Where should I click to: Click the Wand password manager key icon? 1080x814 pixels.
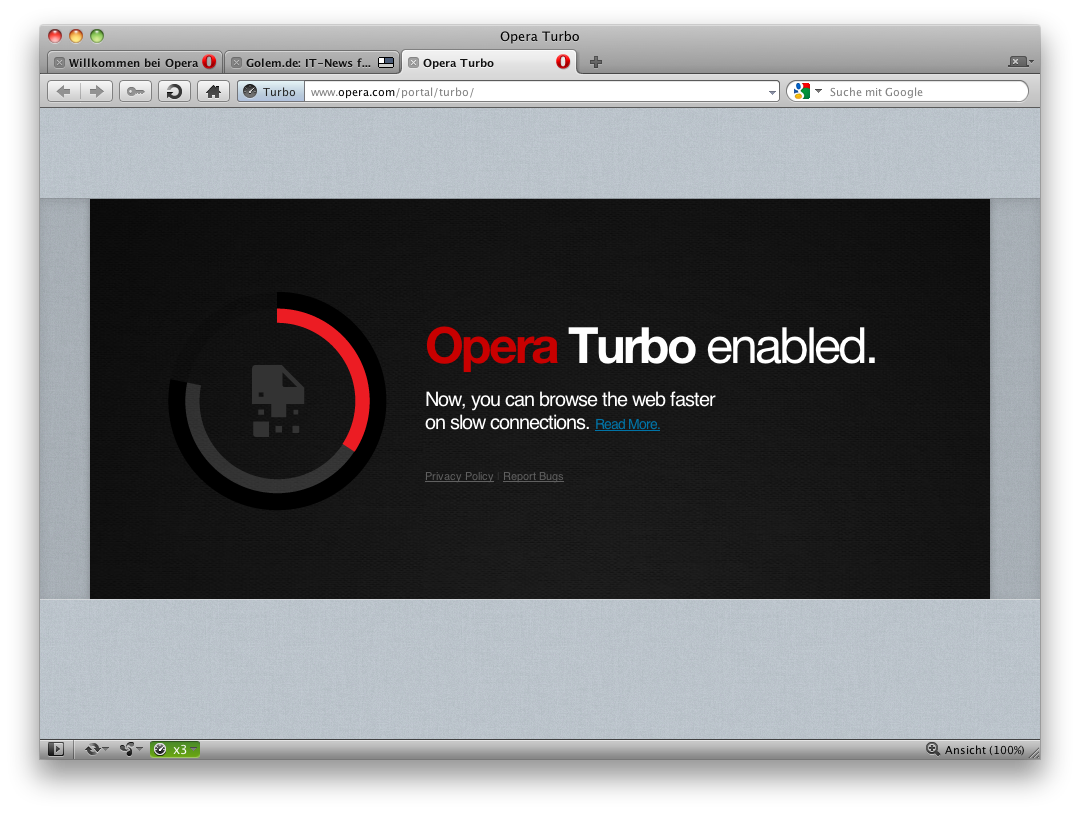[135, 91]
